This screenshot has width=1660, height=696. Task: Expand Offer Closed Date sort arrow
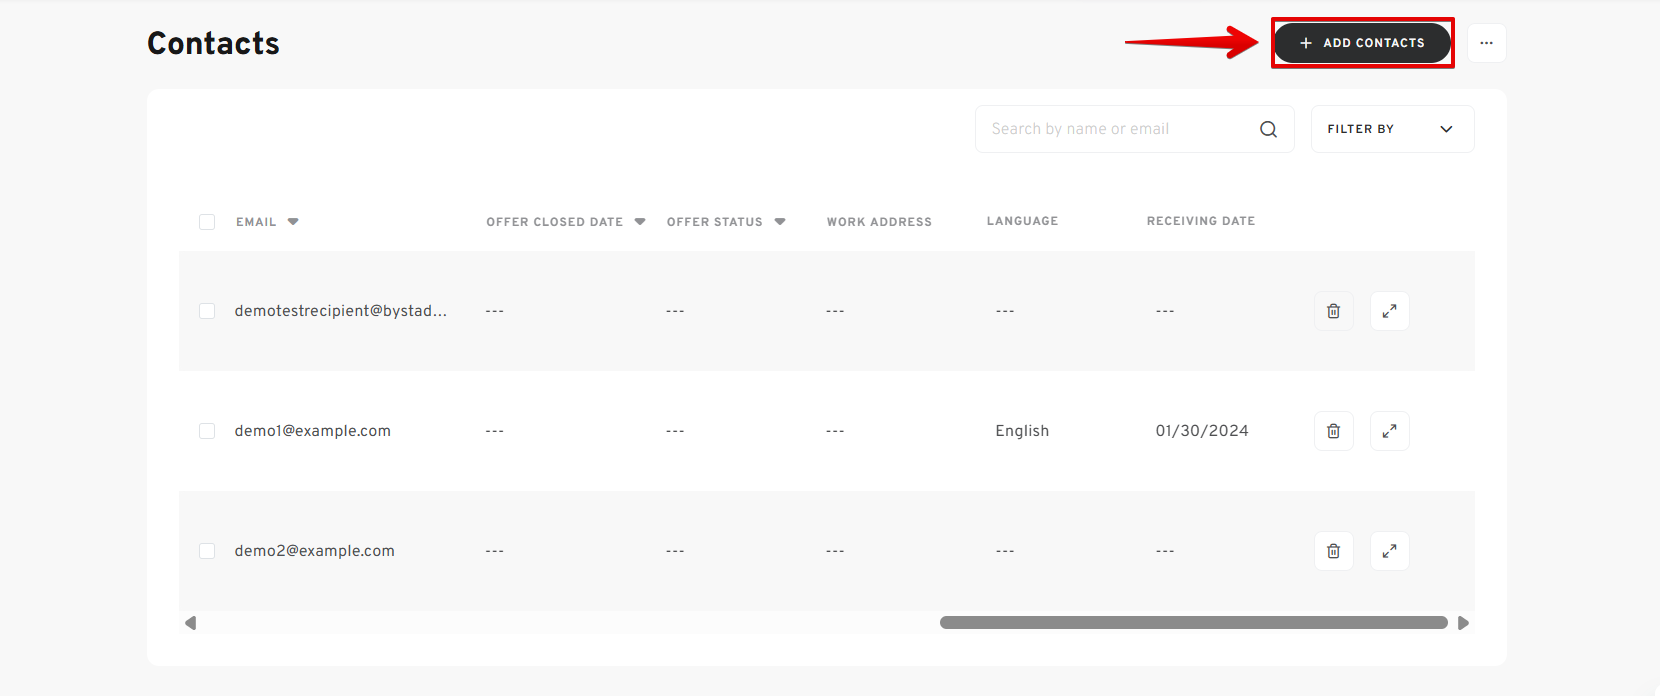coord(640,222)
